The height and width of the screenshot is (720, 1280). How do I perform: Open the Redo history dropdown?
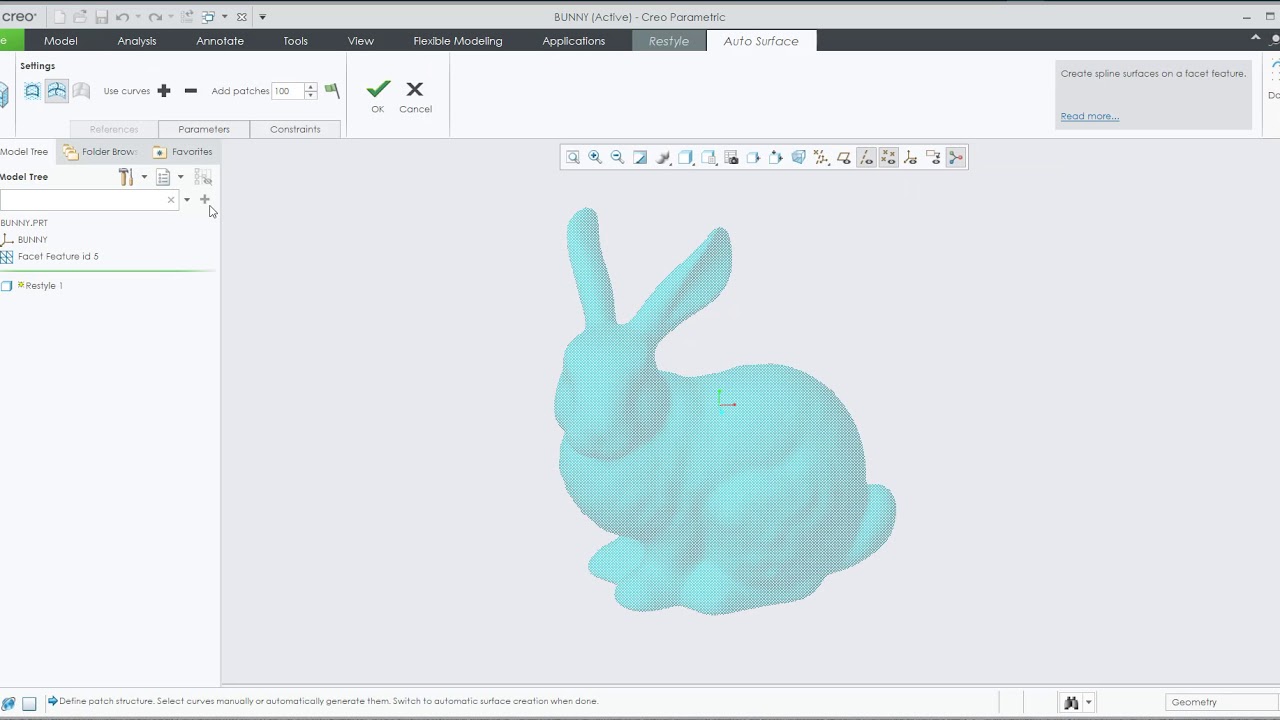click(170, 17)
